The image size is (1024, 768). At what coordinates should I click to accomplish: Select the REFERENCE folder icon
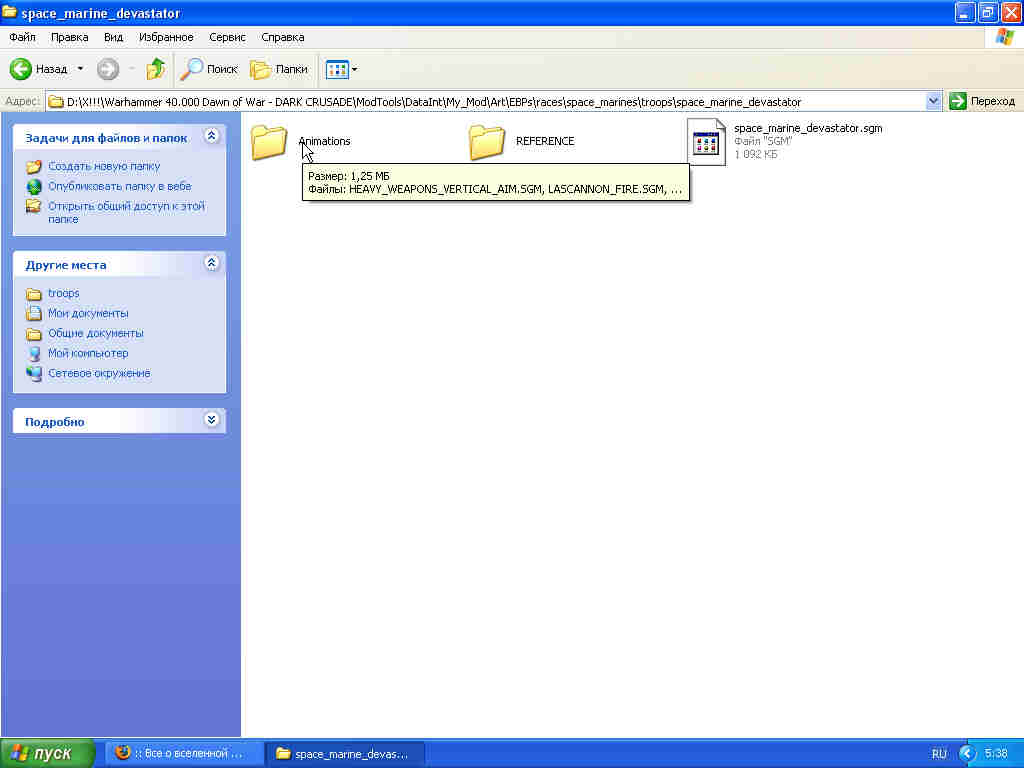(487, 142)
